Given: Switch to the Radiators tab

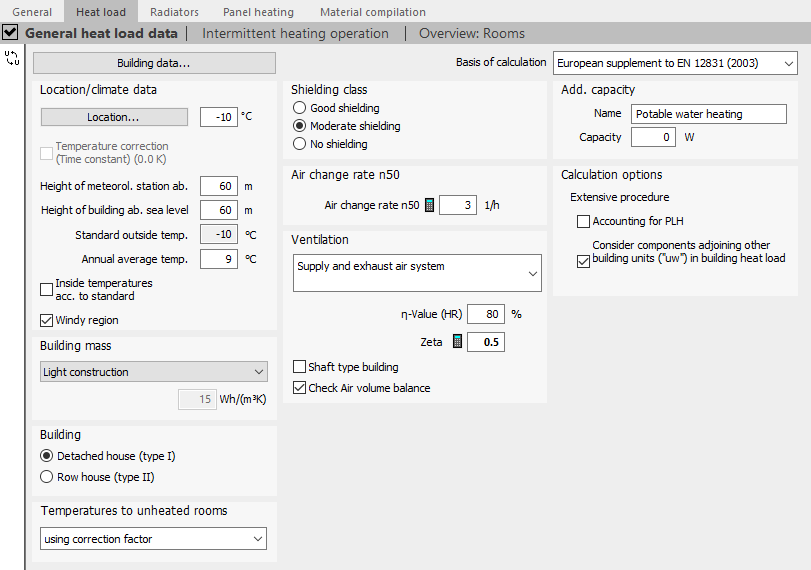Looking at the screenshot, I should (174, 12).
